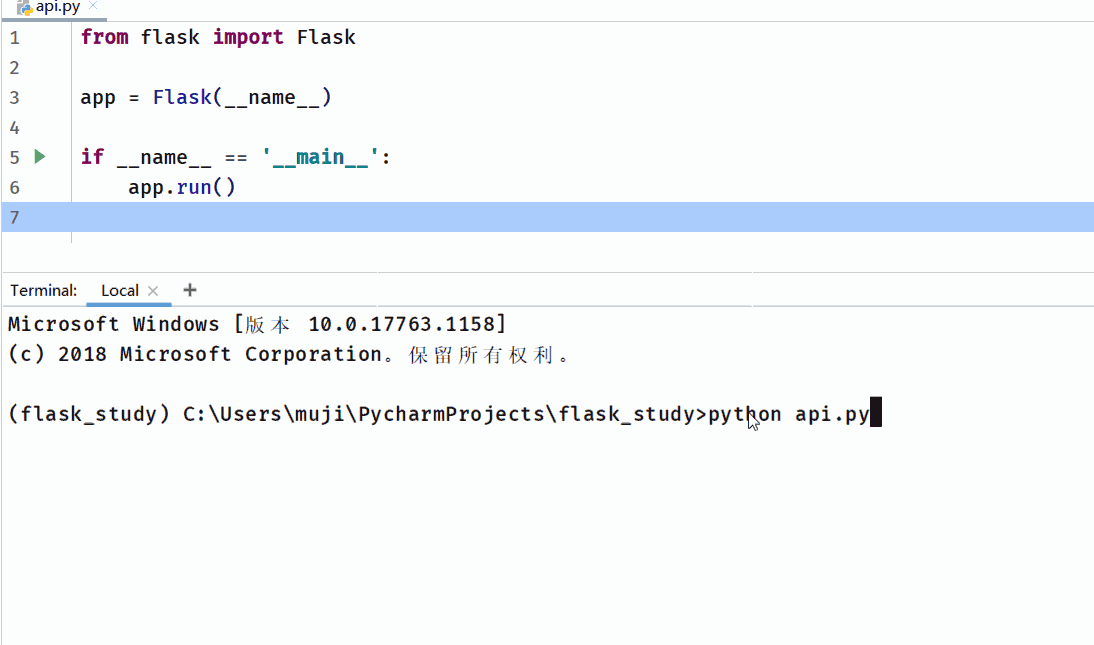This screenshot has height=645, width=1094.
Task: Click line number 2 in the gutter
Action: [x=14, y=67]
